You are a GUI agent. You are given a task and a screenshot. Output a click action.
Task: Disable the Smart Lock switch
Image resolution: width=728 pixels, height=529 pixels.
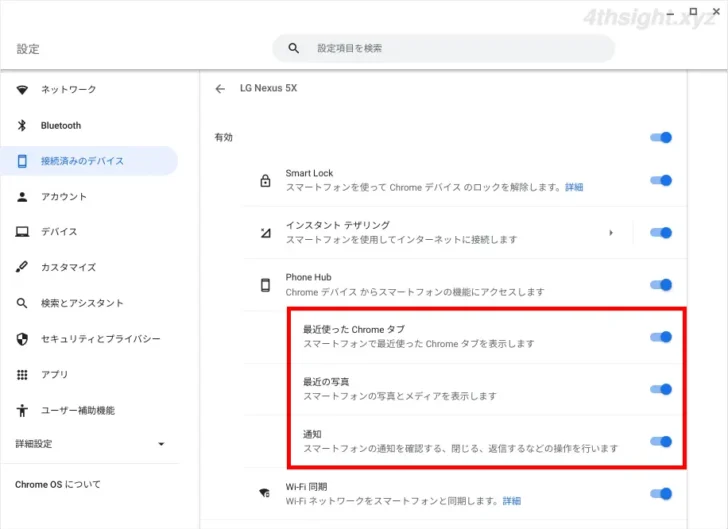pos(661,181)
